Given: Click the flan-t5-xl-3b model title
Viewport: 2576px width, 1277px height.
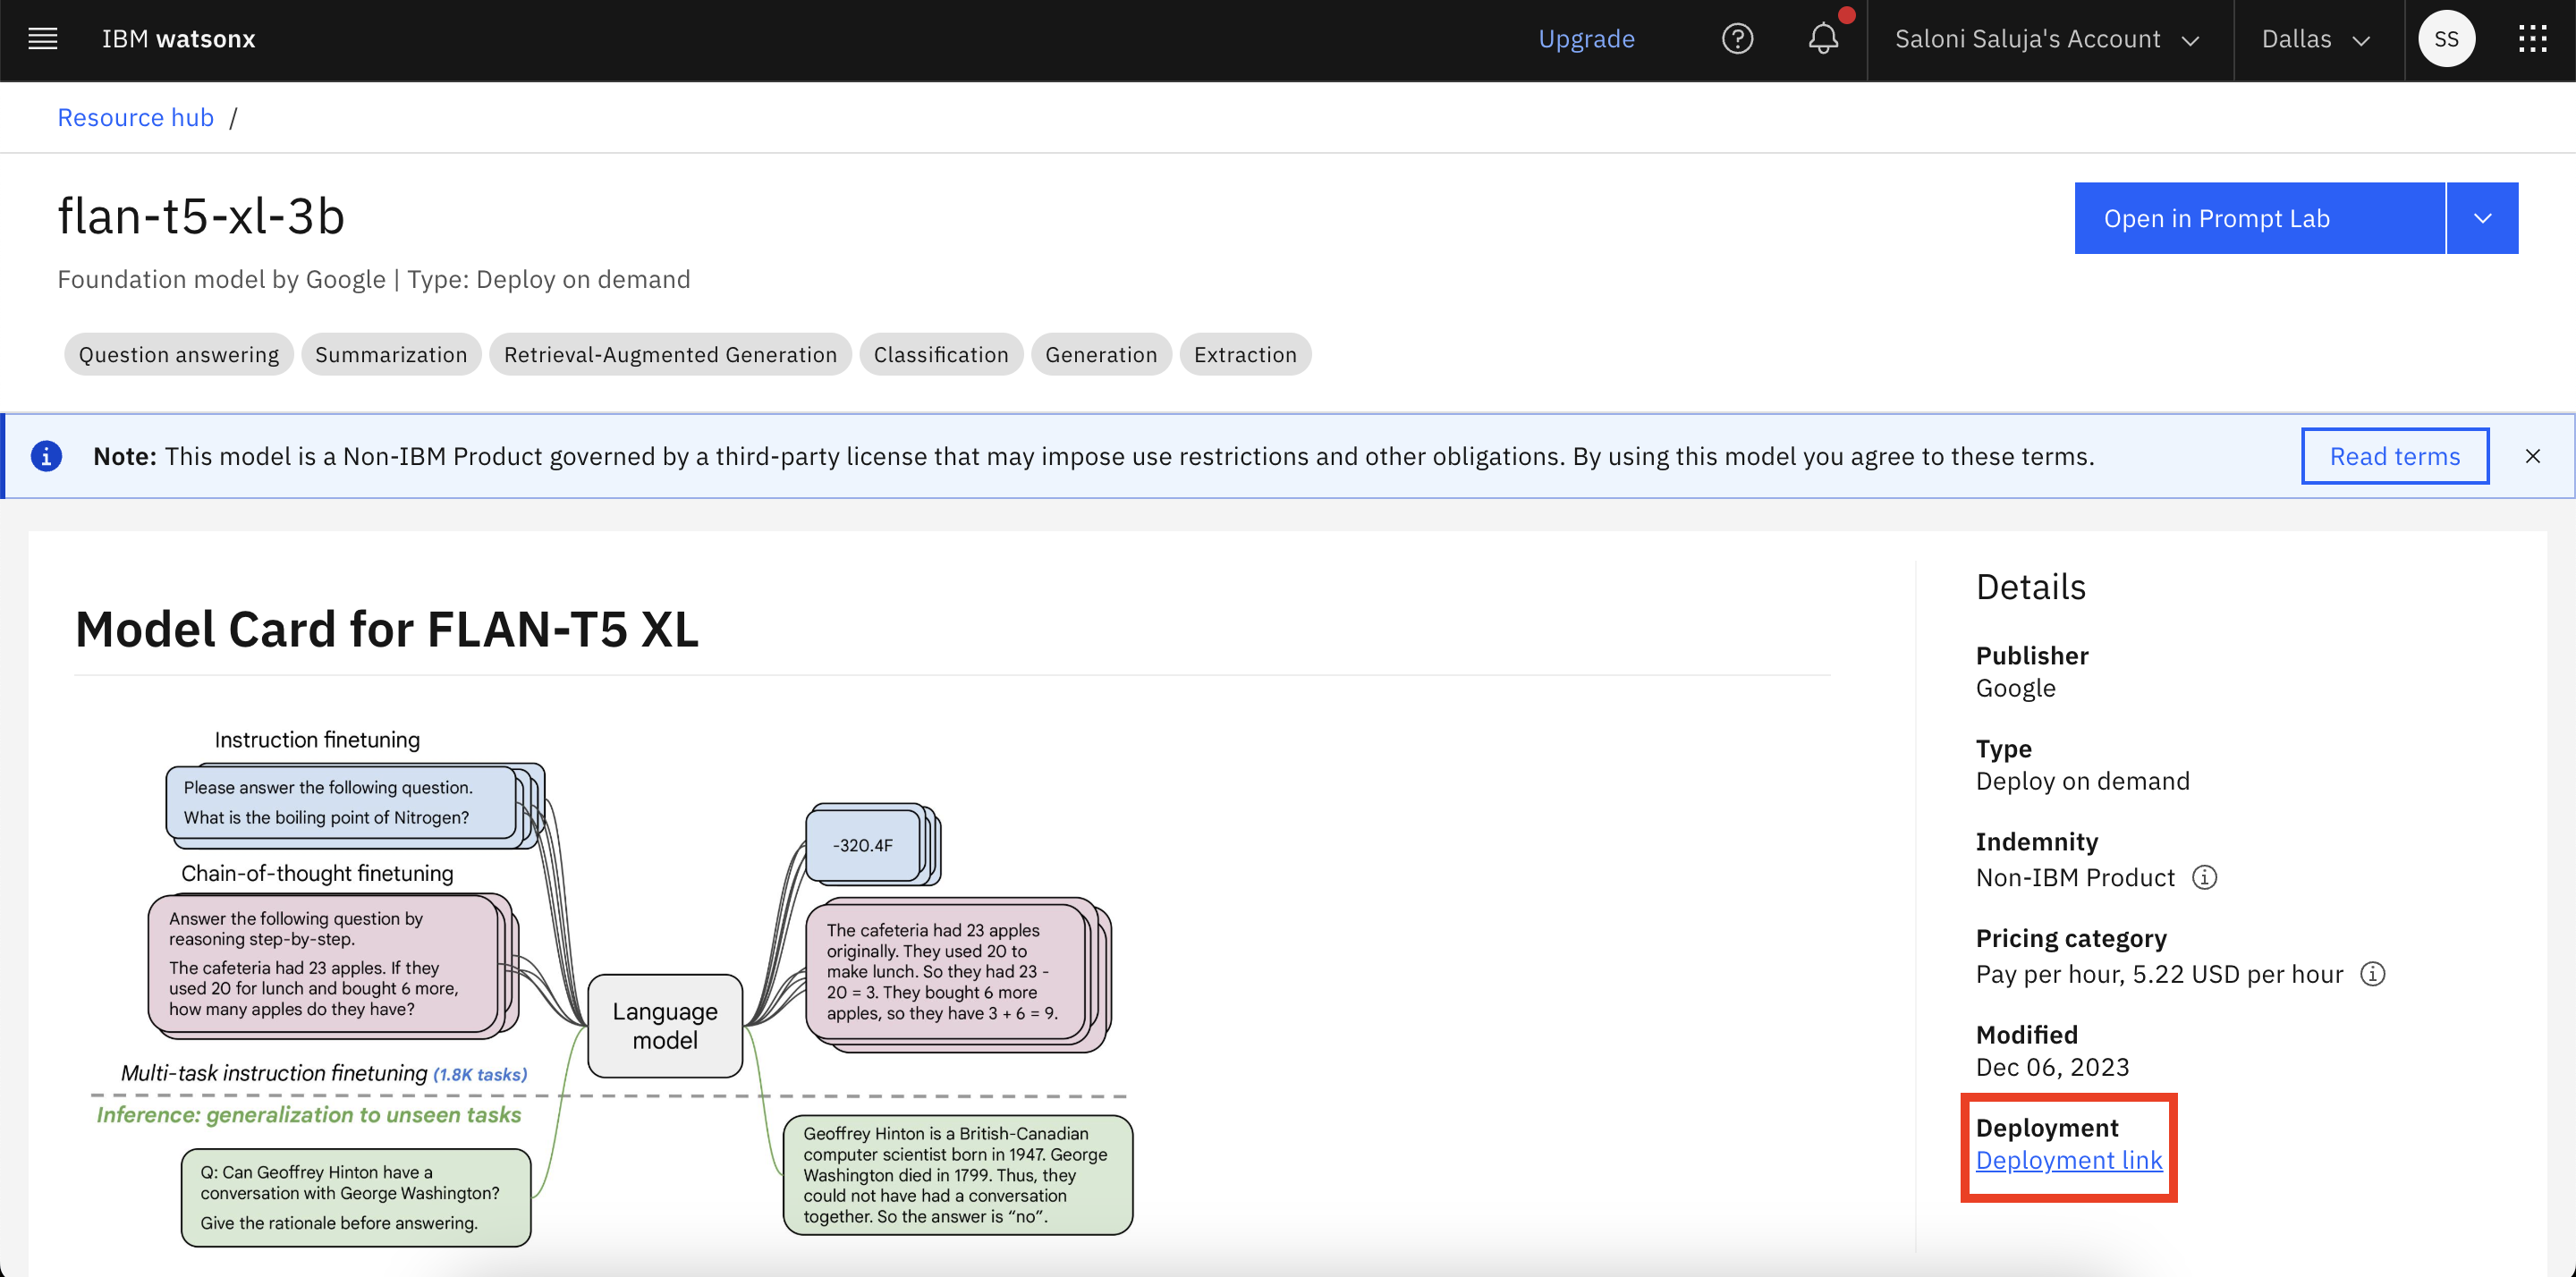Looking at the screenshot, I should tap(201, 216).
